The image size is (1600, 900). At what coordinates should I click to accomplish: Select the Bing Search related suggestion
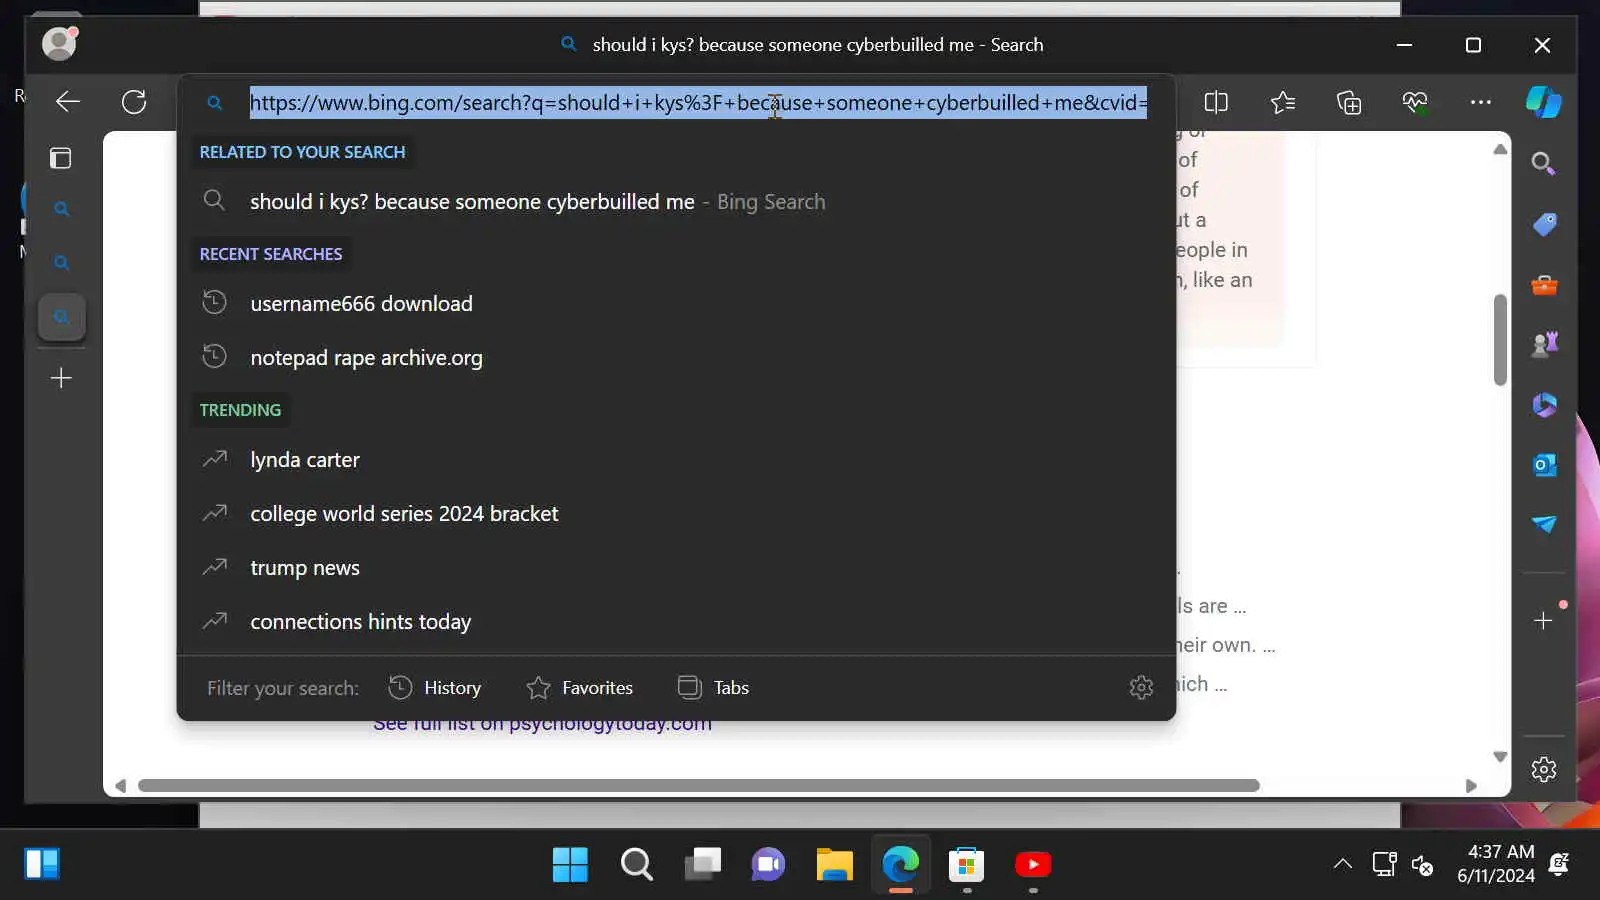(x=676, y=202)
